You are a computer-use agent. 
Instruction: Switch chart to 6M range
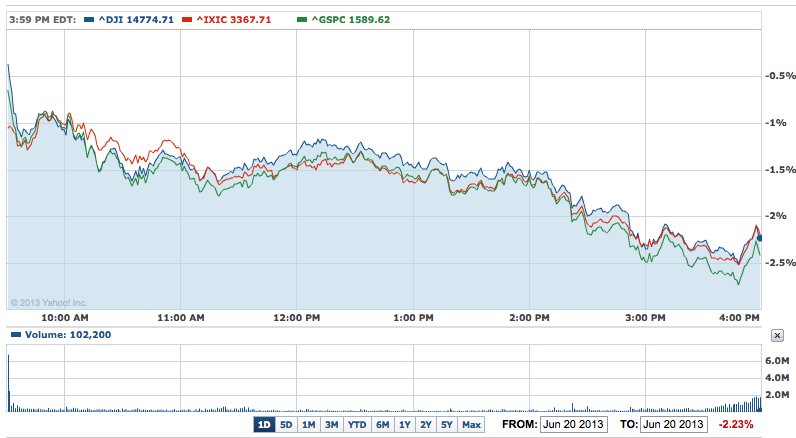click(382, 425)
